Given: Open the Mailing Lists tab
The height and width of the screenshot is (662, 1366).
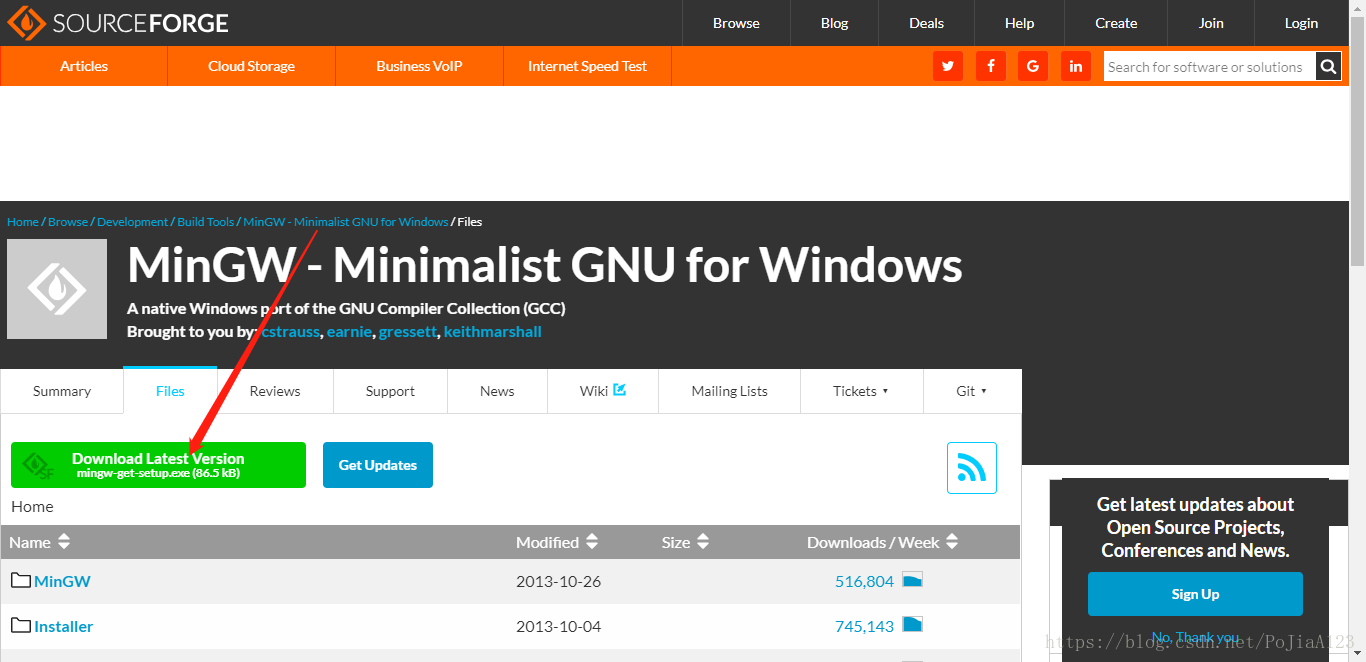Looking at the screenshot, I should click(x=729, y=391).
